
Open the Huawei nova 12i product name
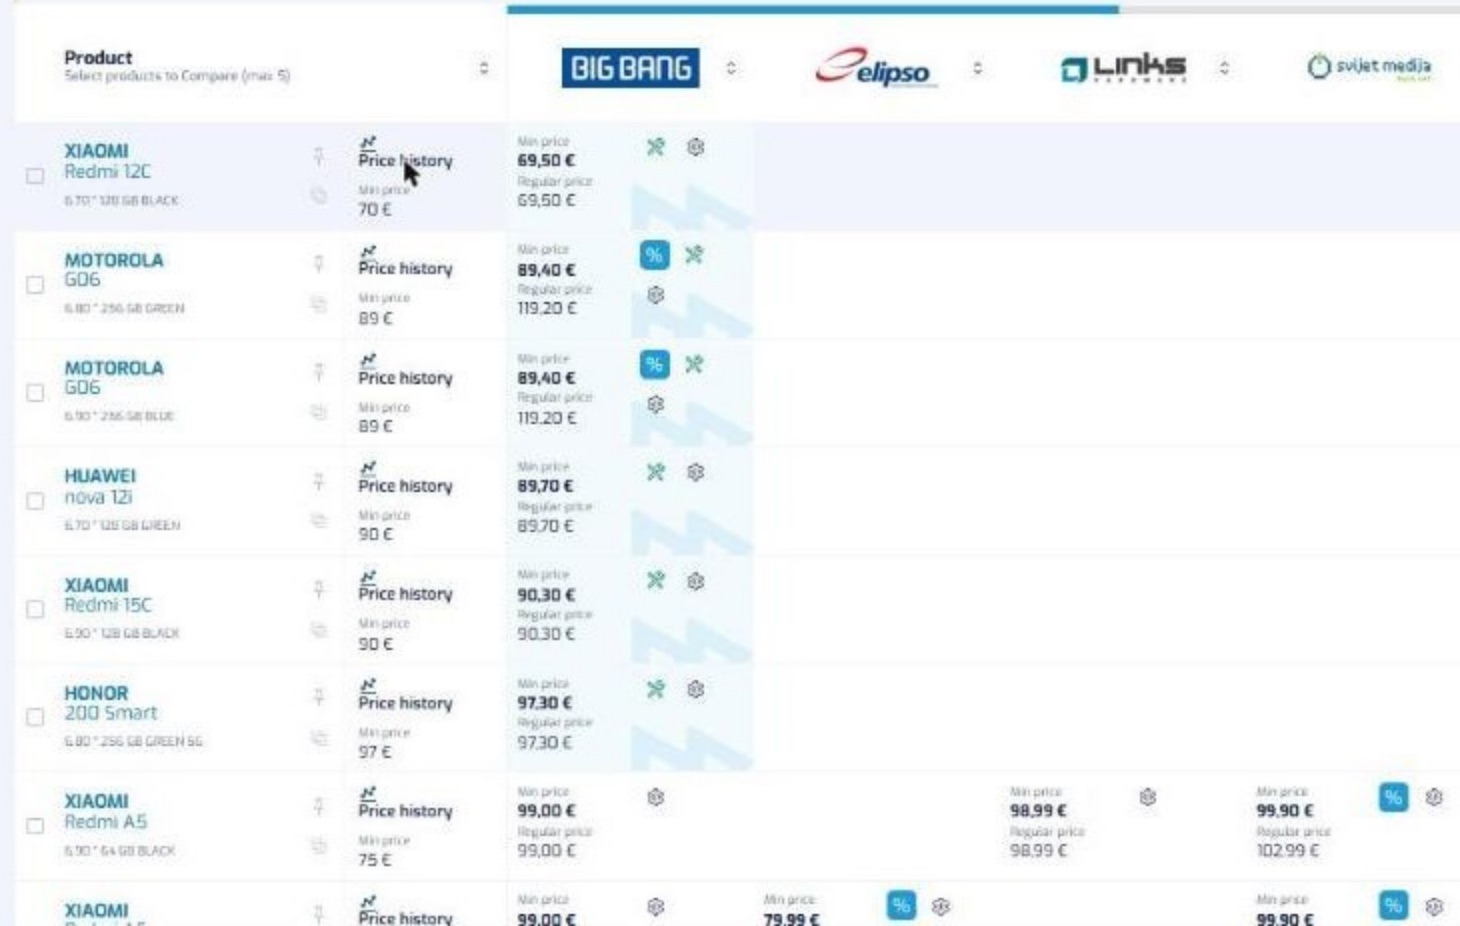tap(100, 486)
